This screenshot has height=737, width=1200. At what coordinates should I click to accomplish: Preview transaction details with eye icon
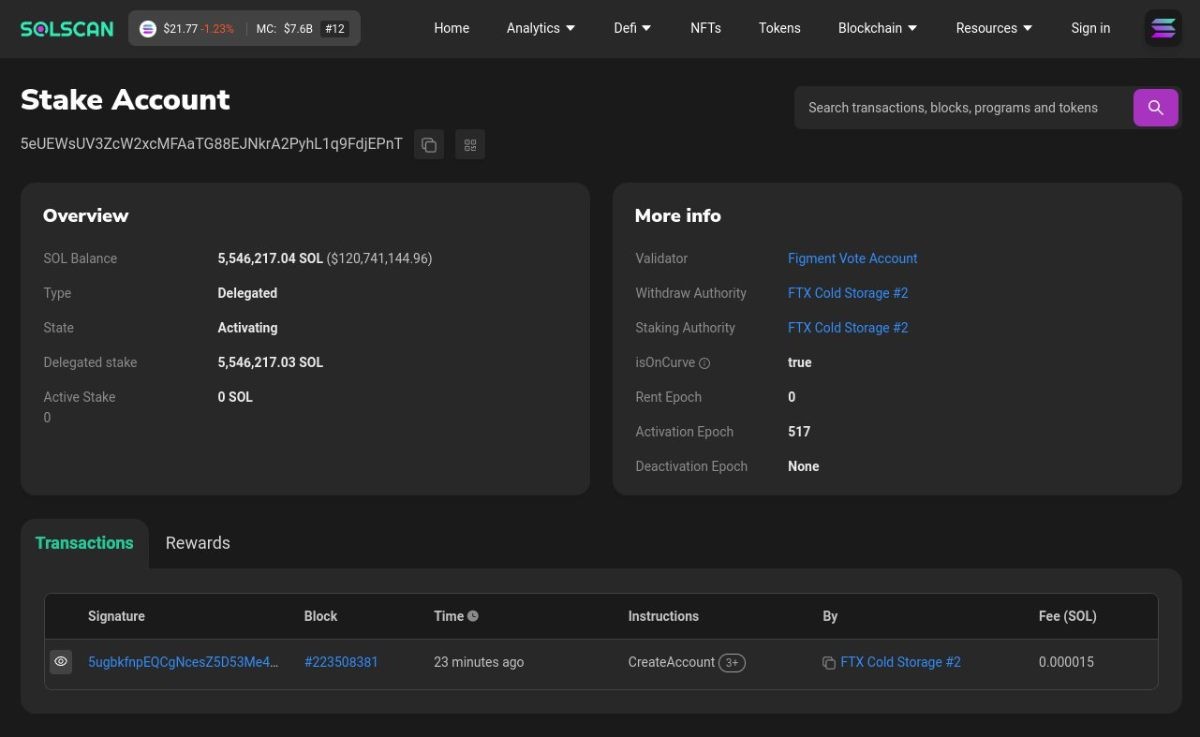(x=61, y=662)
